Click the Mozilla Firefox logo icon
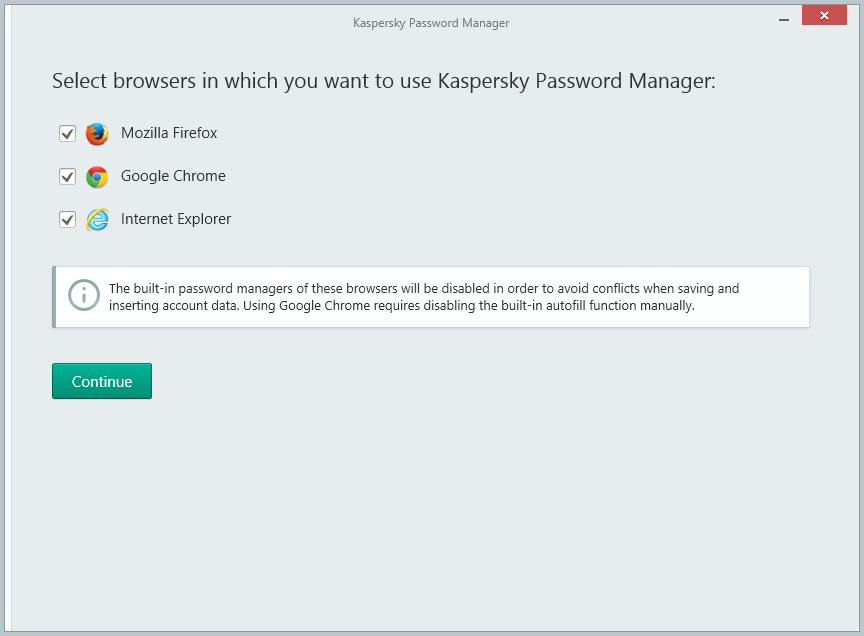The width and height of the screenshot is (864, 636). point(97,134)
